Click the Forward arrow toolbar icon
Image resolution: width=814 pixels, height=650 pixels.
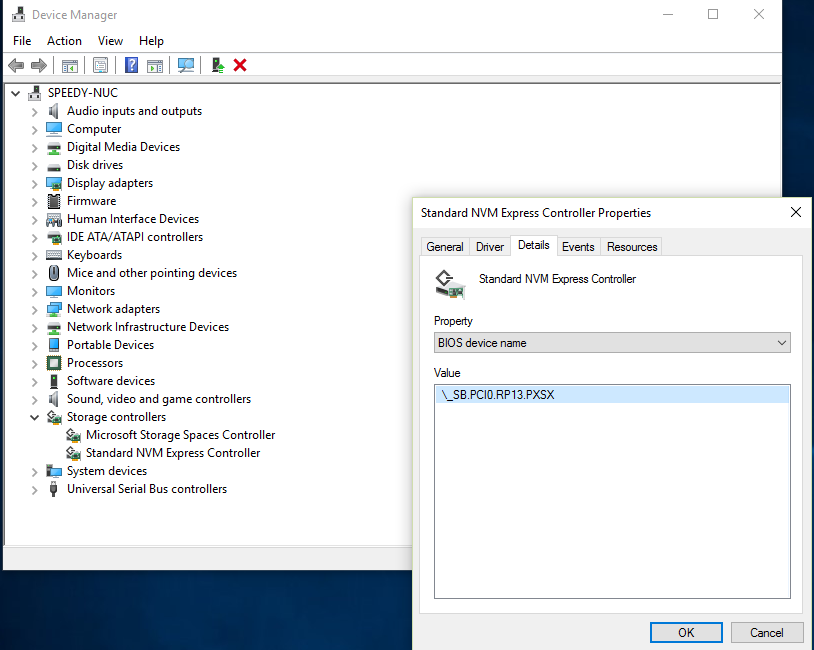(39, 65)
